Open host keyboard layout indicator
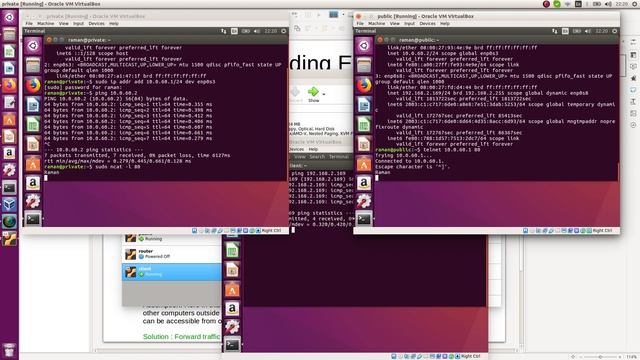This screenshot has width=640, height=360. [x=578, y=4]
